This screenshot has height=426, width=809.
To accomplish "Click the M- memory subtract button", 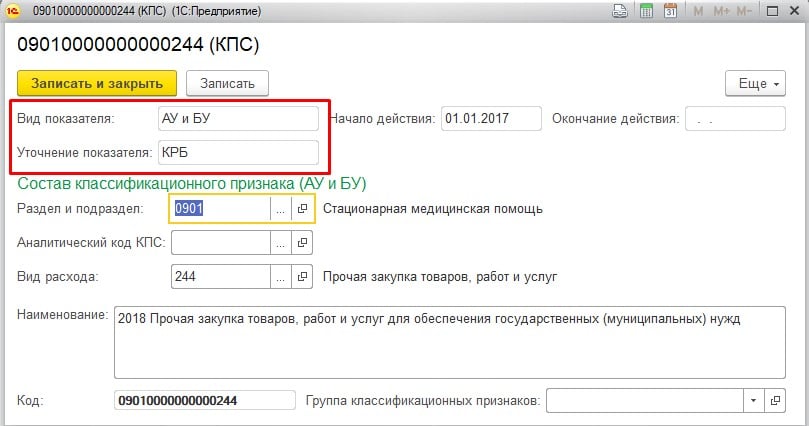I will [x=744, y=11].
